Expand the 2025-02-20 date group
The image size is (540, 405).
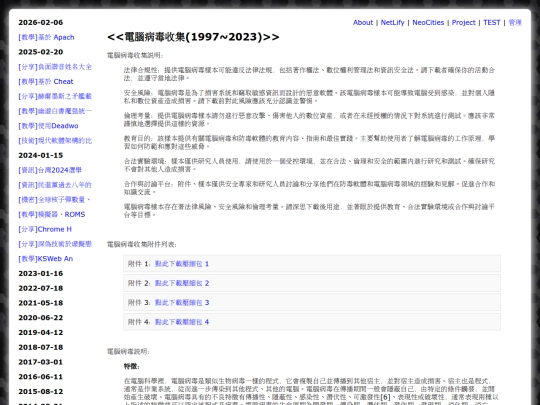pyautogui.click(x=41, y=52)
